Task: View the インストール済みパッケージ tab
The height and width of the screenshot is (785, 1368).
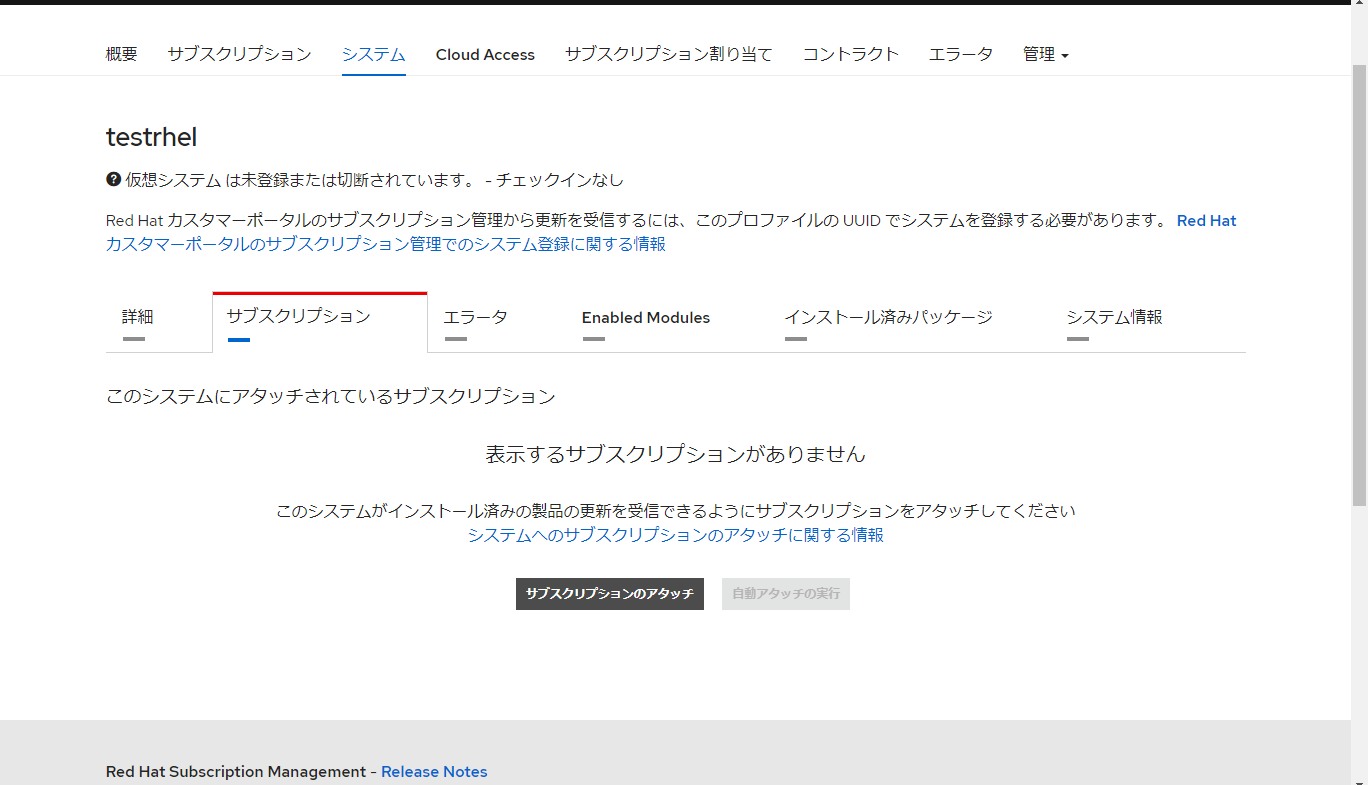Action: pos(889,317)
